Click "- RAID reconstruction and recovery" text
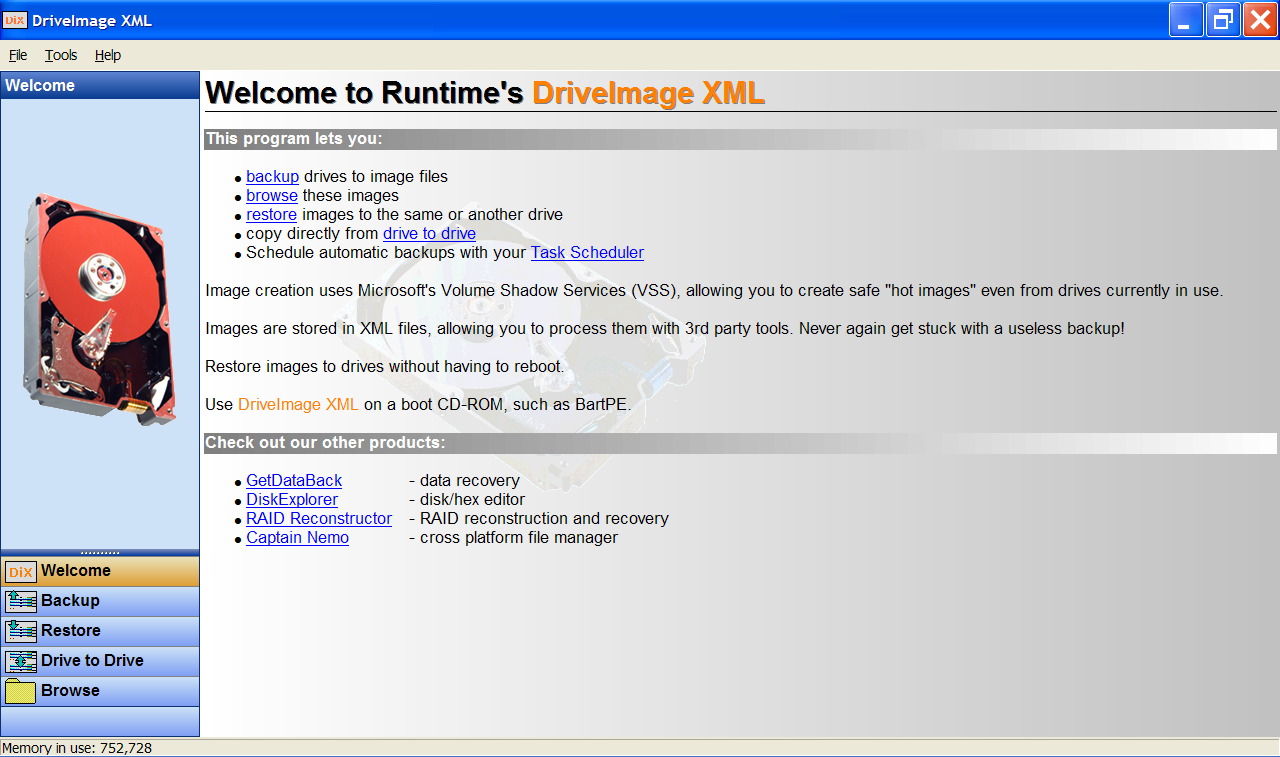Screen dimensions: 1280x757 pos(538,519)
